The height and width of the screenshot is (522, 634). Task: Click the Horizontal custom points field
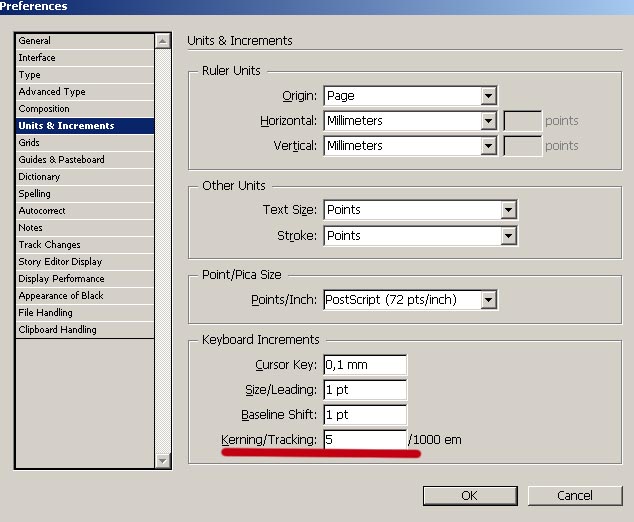522,121
